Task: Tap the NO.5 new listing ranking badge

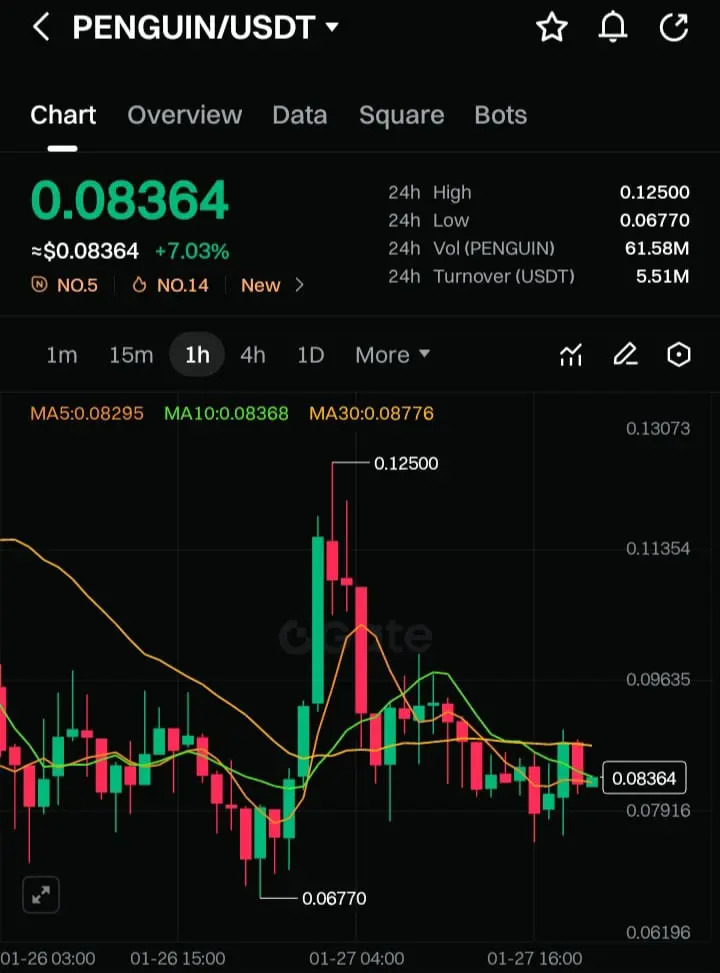Action: [65, 285]
